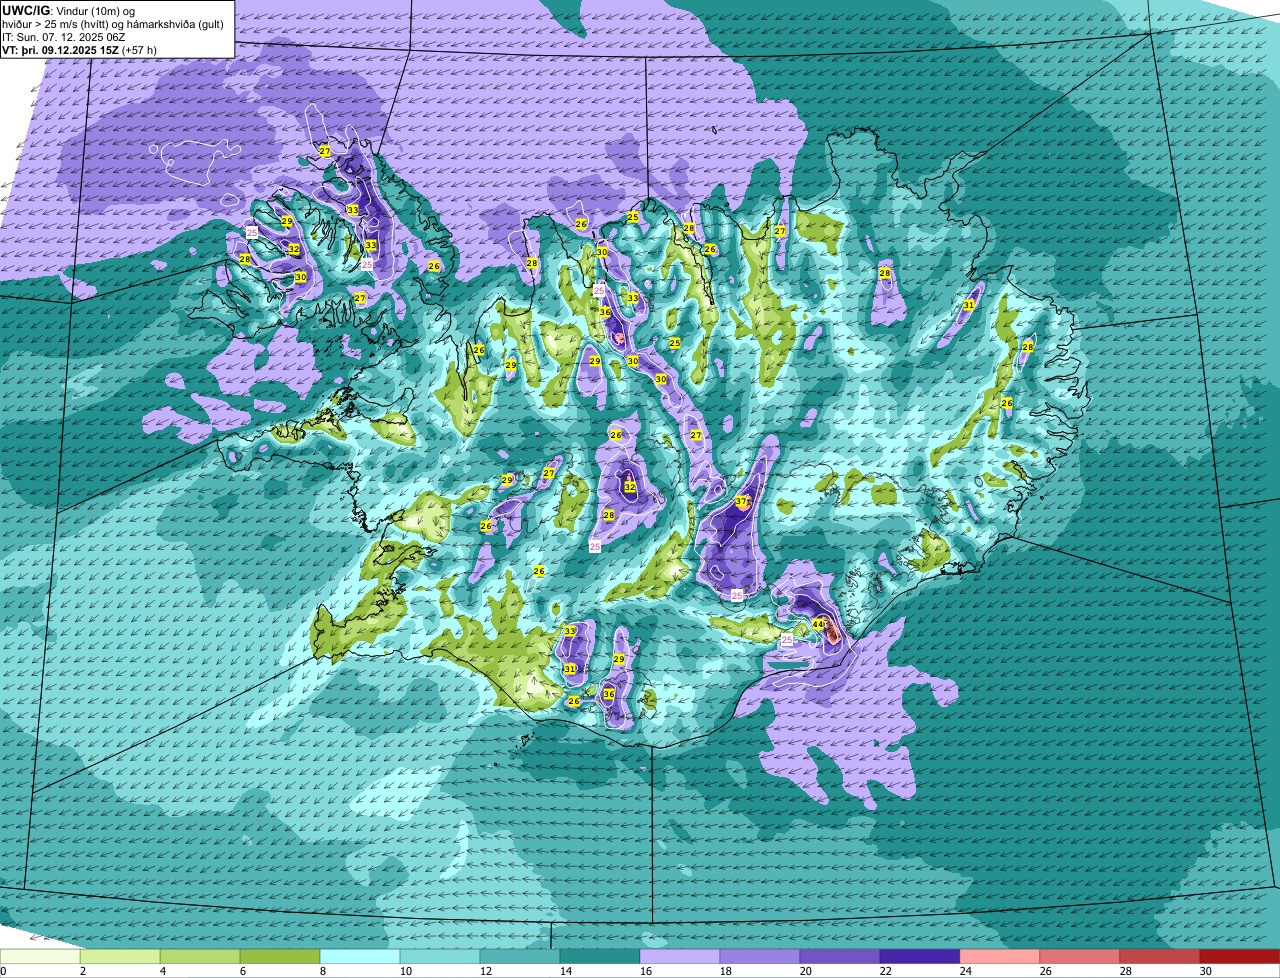This screenshot has height=978, width=1280.
Task: Click the 14–16 m/s dark teal legend swatch
Action: coord(600,957)
